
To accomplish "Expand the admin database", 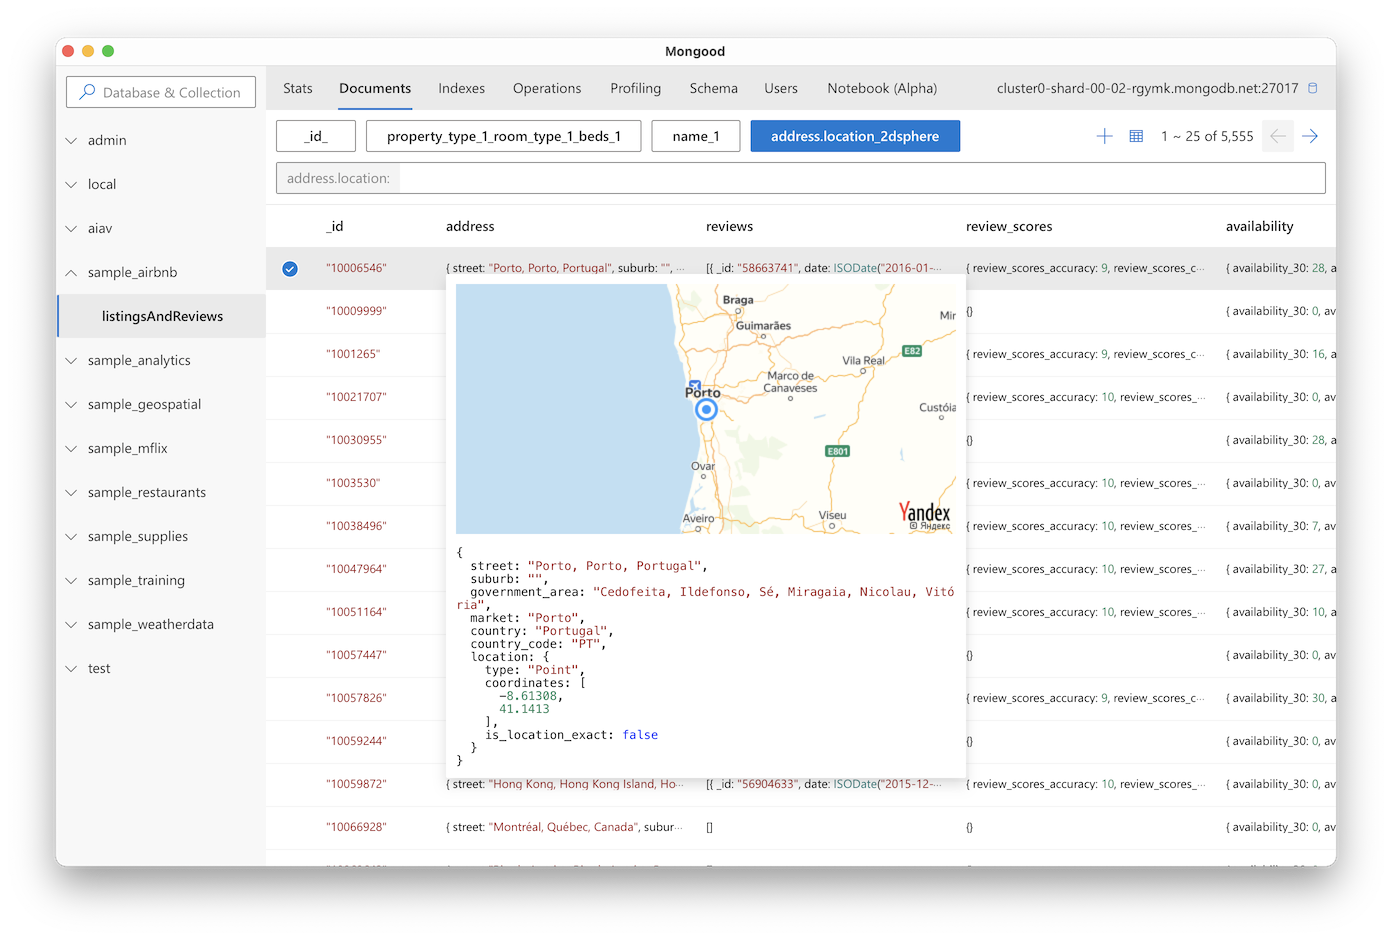I will coord(71,140).
